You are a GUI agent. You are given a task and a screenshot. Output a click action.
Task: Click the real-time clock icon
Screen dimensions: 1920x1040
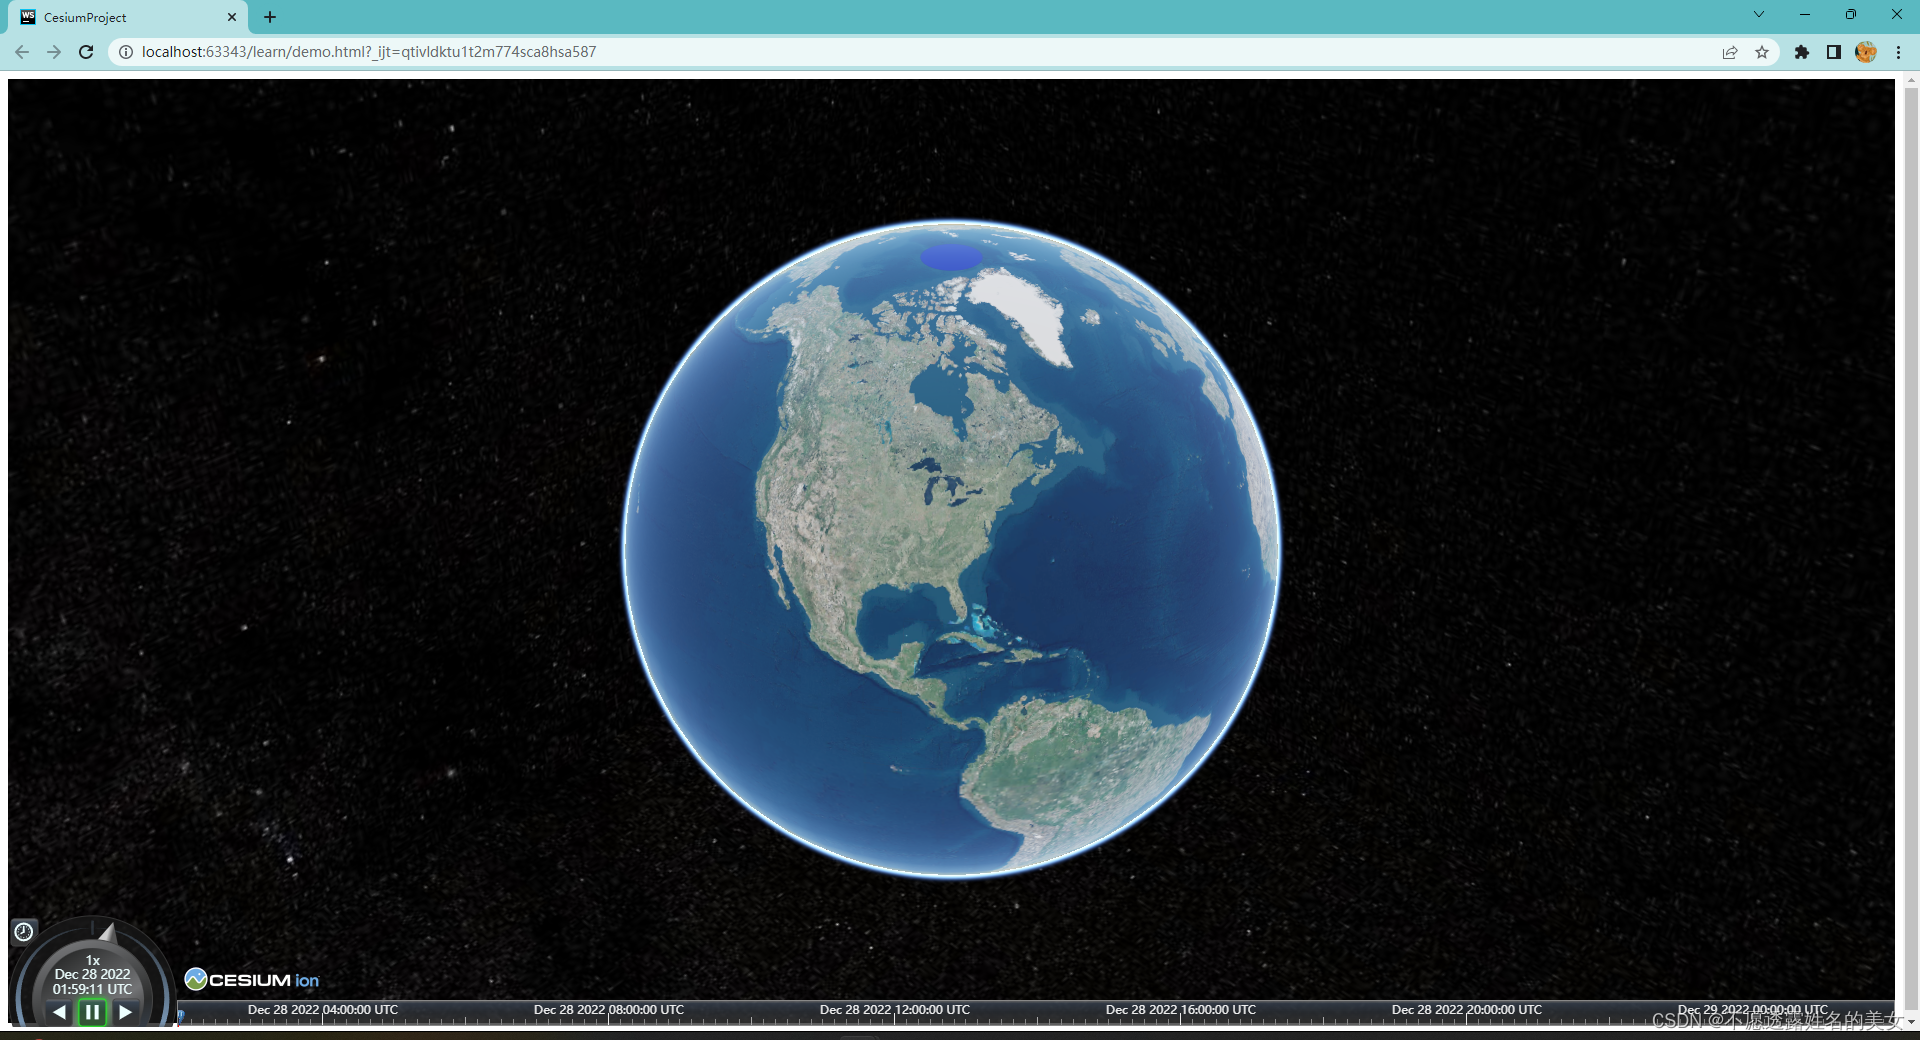[x=24, y=932]
